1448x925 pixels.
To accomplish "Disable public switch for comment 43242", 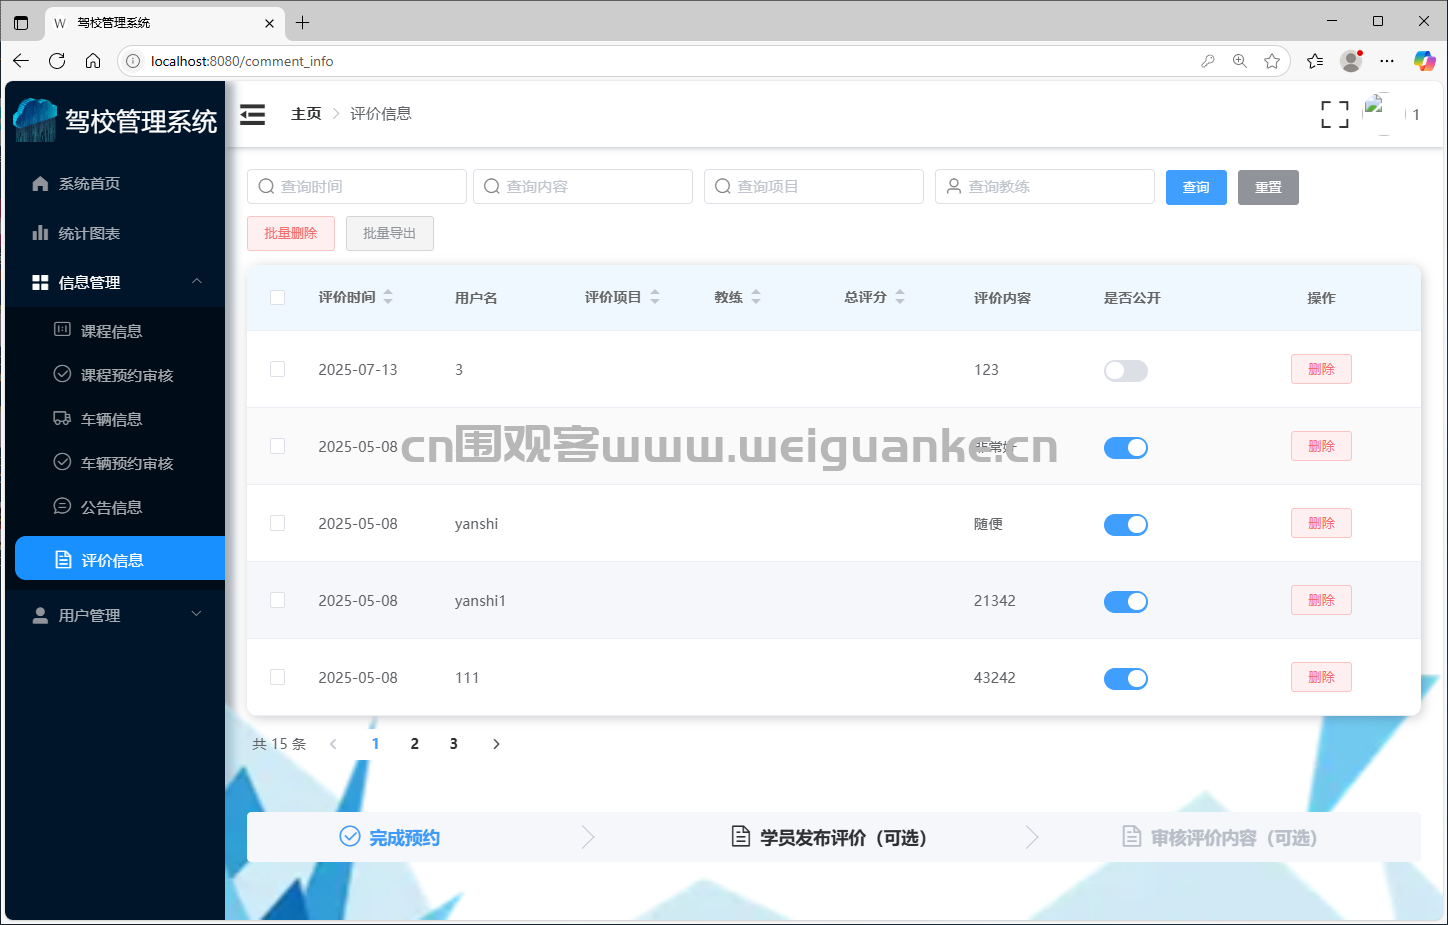I will pyautogui.click(x=1126, y=679).
